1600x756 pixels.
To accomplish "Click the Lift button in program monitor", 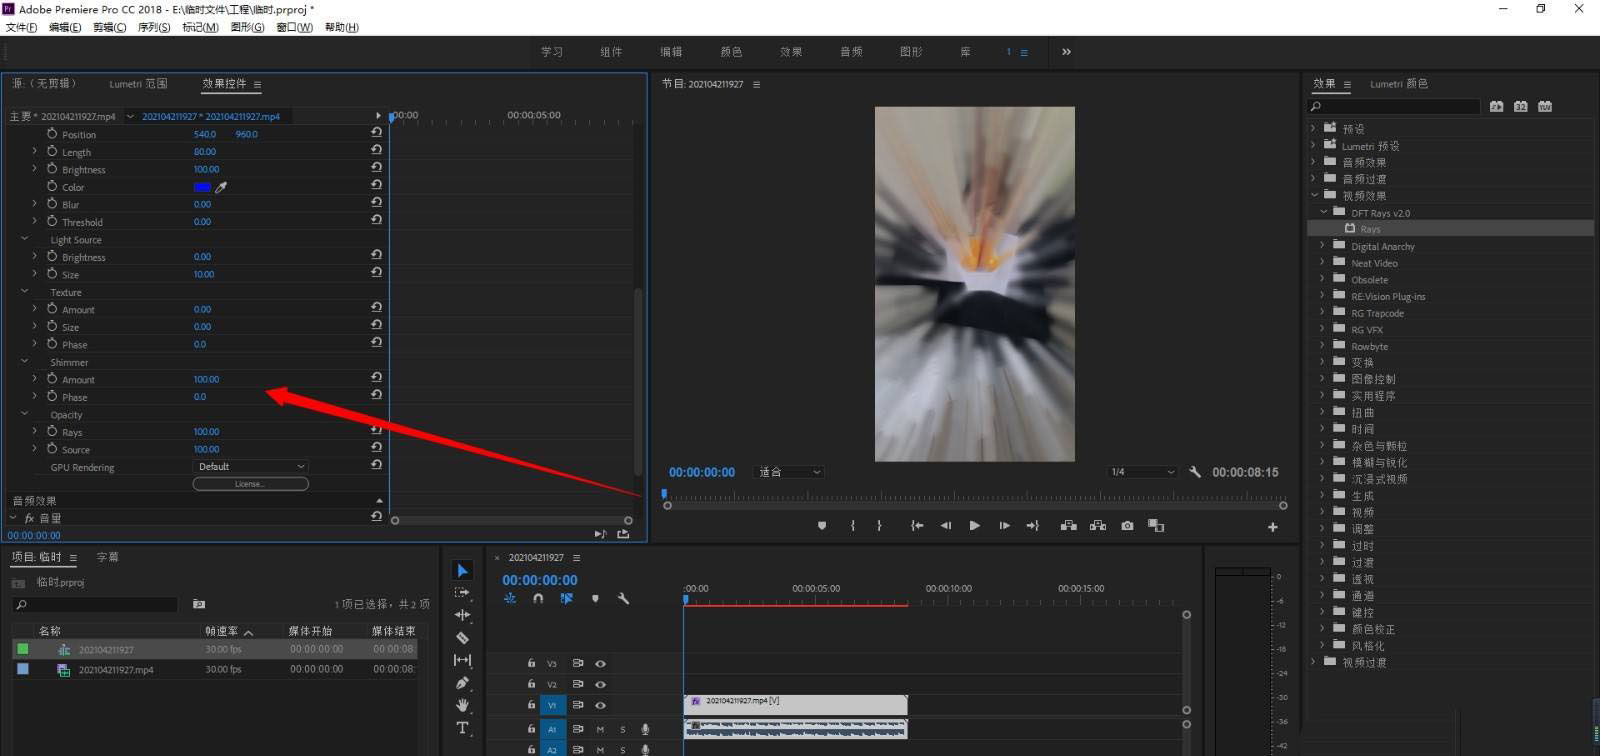I will 1068,526.
